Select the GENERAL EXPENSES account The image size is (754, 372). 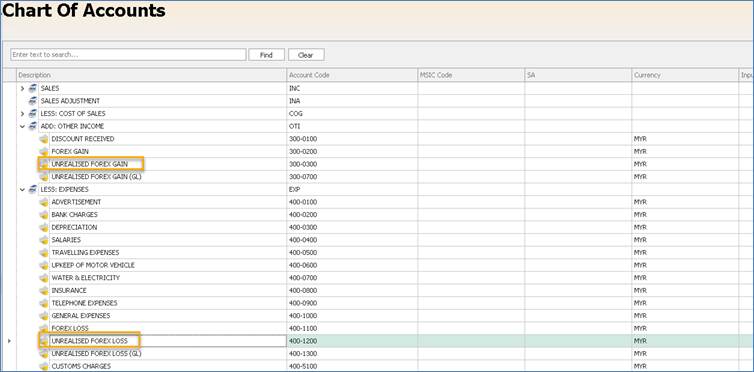coord(81,316)
